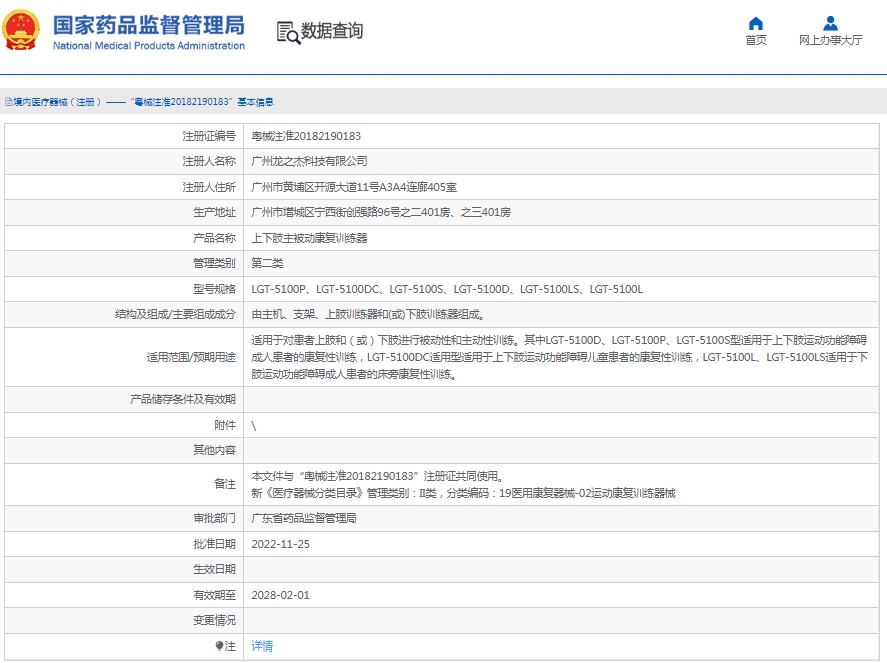Click the 国家药品监督管理局 title
Screen dimensions: 887x663
149,25
